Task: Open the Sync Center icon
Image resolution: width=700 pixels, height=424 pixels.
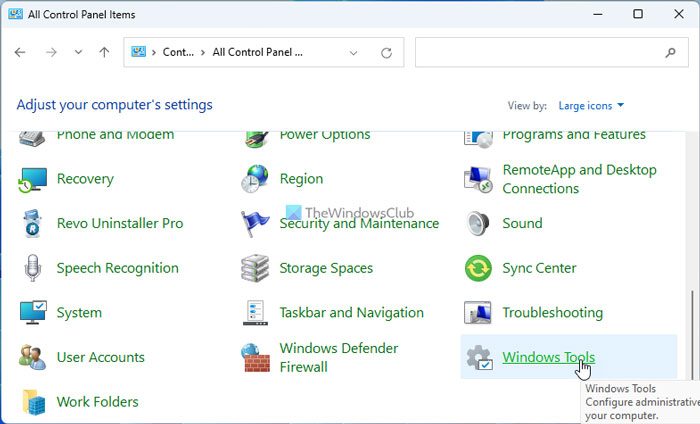Action: 479,268
